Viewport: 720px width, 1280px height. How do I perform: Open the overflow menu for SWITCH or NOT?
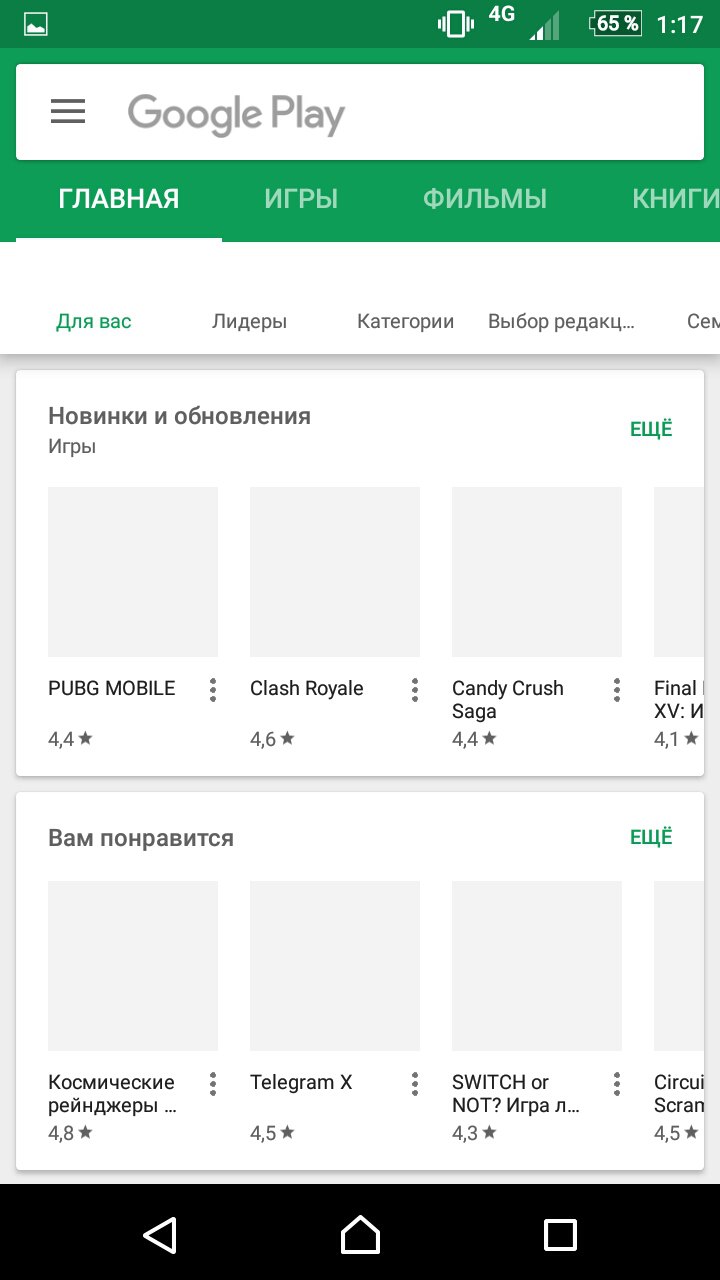[617, 1084]
